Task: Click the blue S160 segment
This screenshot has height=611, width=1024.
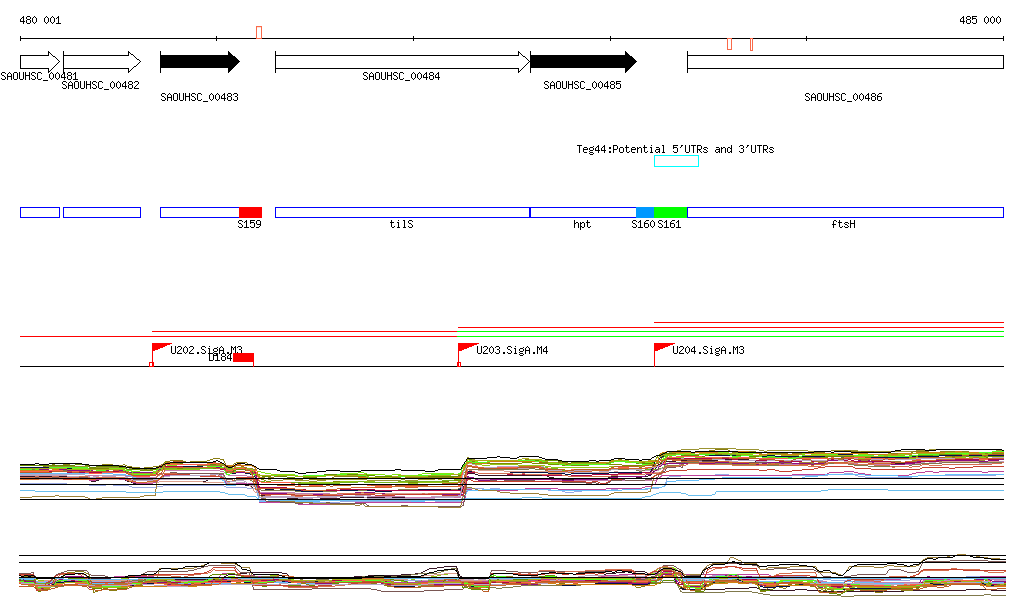Action: [645, 212]
